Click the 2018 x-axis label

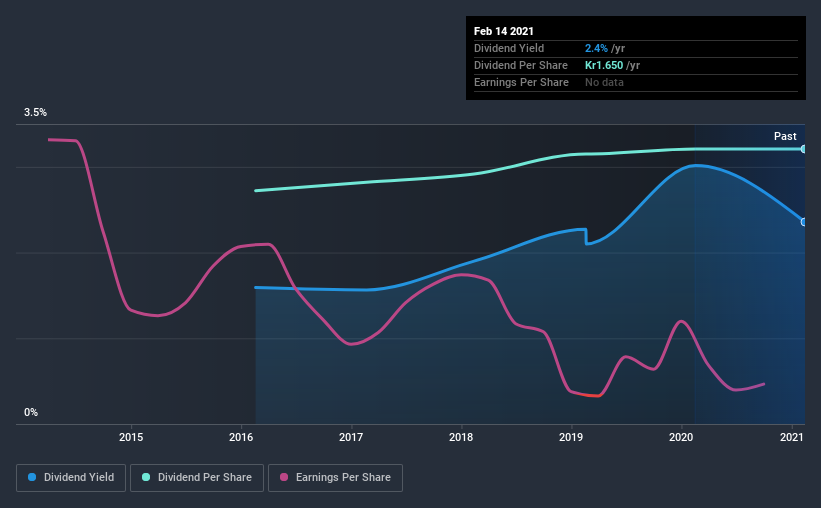tap(461, 437)
